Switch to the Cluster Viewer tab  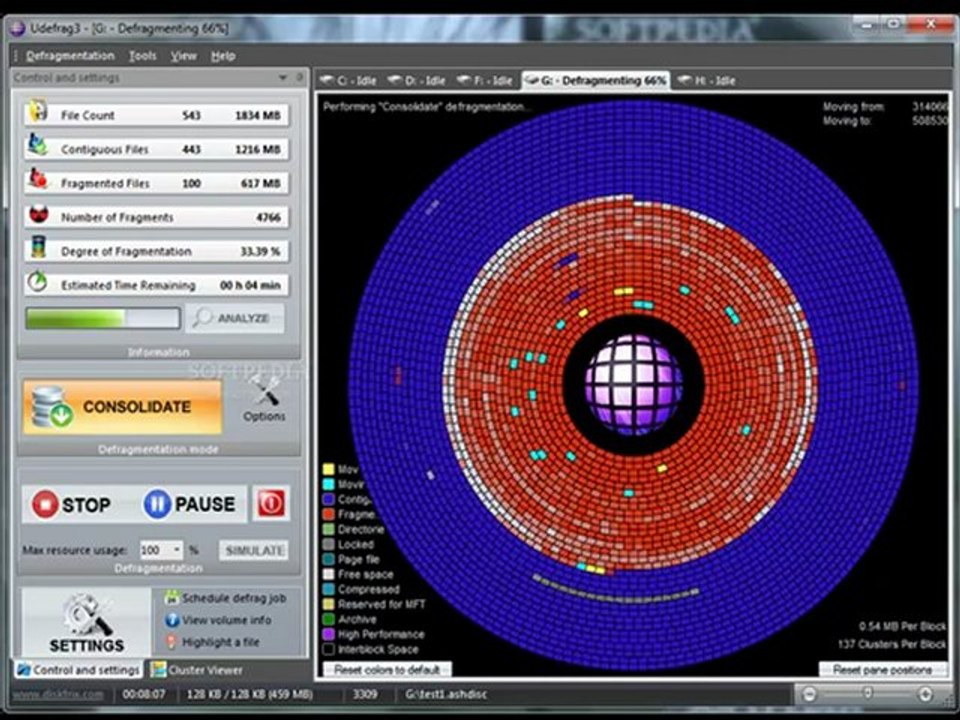(197, 670)
